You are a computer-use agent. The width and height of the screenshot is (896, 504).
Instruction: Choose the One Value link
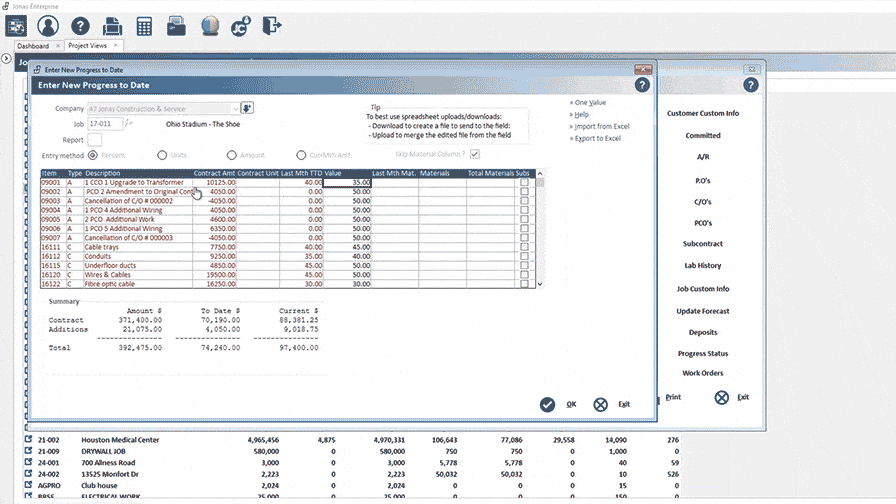point(590,102)
